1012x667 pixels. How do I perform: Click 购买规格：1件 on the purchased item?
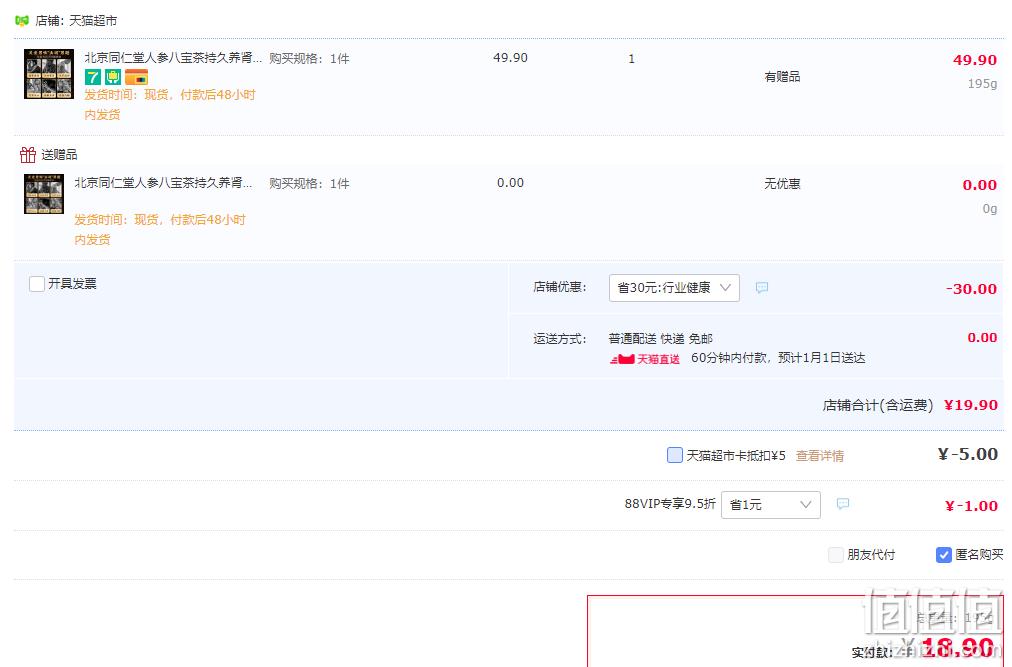point(309,59)
